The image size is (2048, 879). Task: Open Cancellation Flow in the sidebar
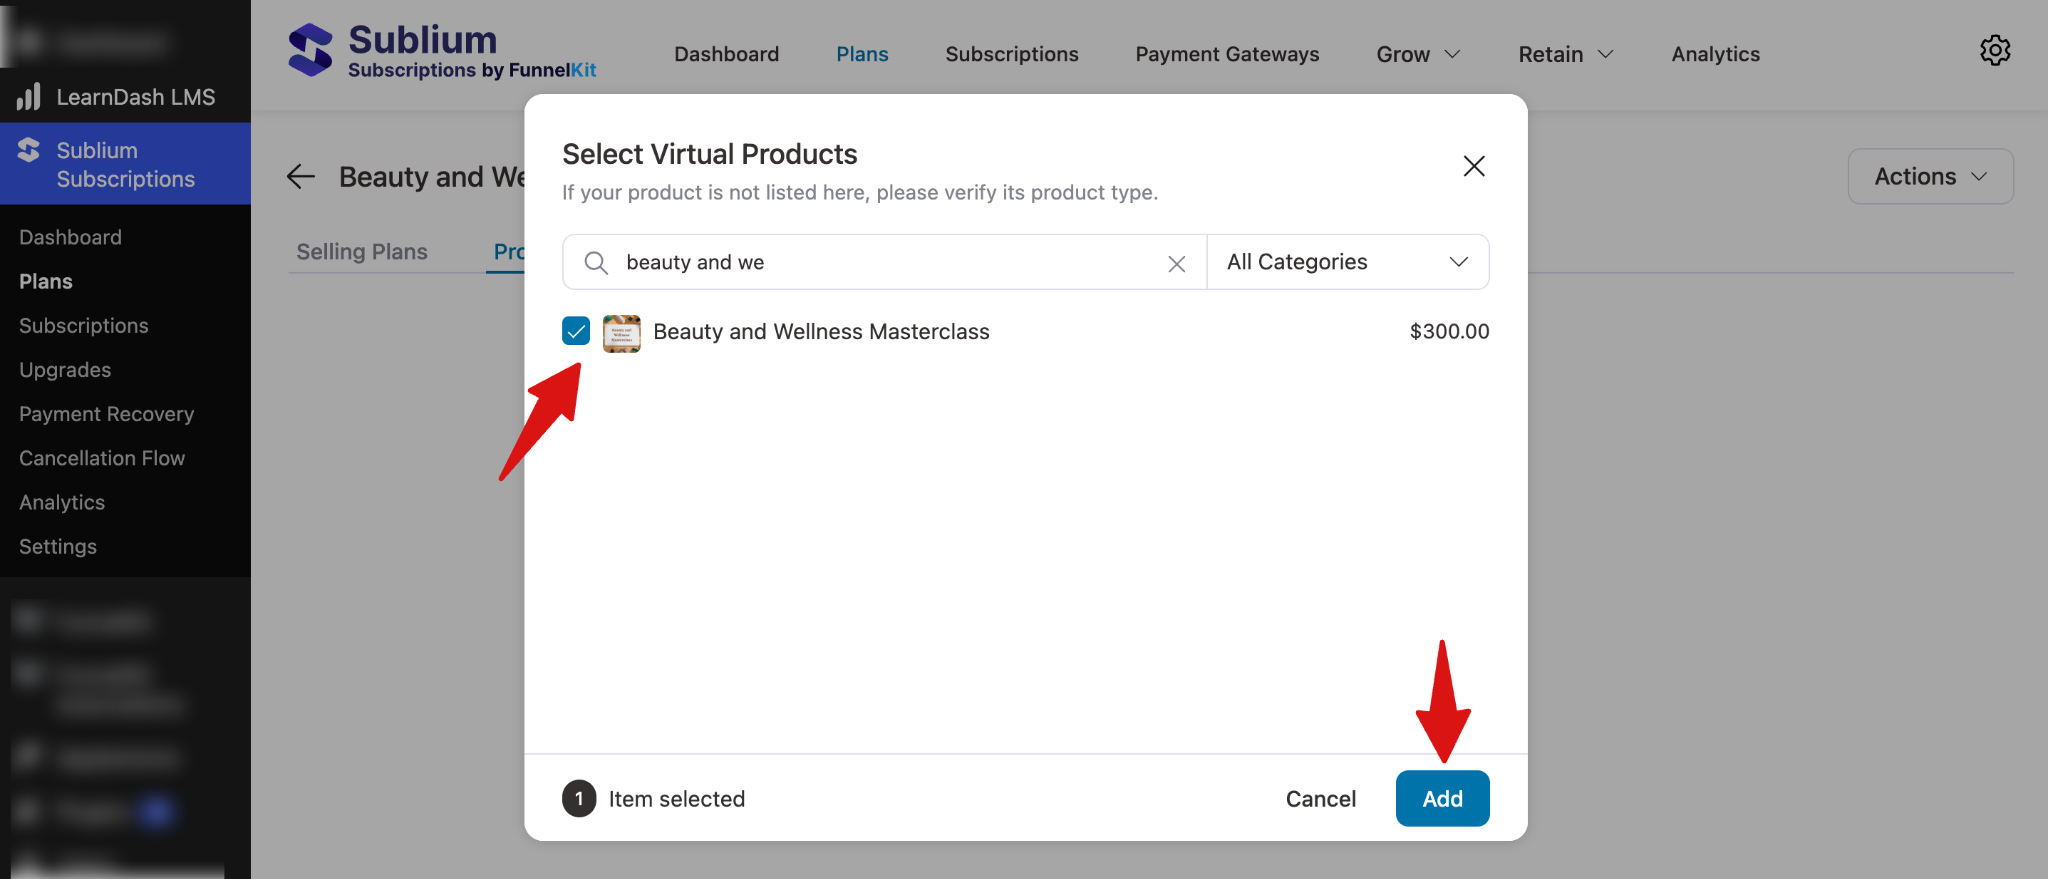coord(102,458)
